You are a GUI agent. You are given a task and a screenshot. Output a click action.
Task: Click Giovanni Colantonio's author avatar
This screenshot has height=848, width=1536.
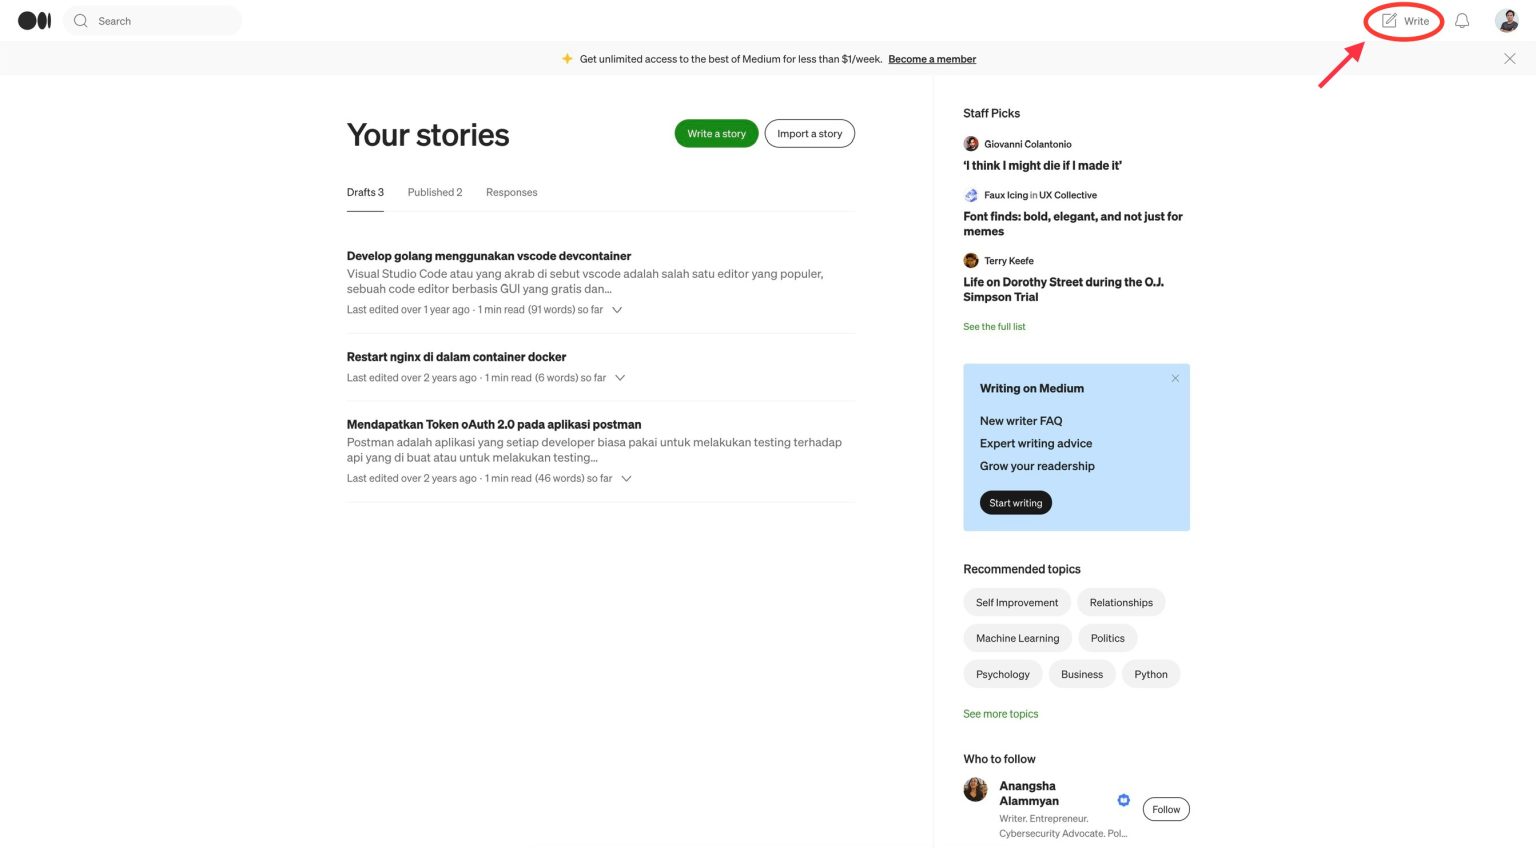pyautogui.click(x=971, y=144)
